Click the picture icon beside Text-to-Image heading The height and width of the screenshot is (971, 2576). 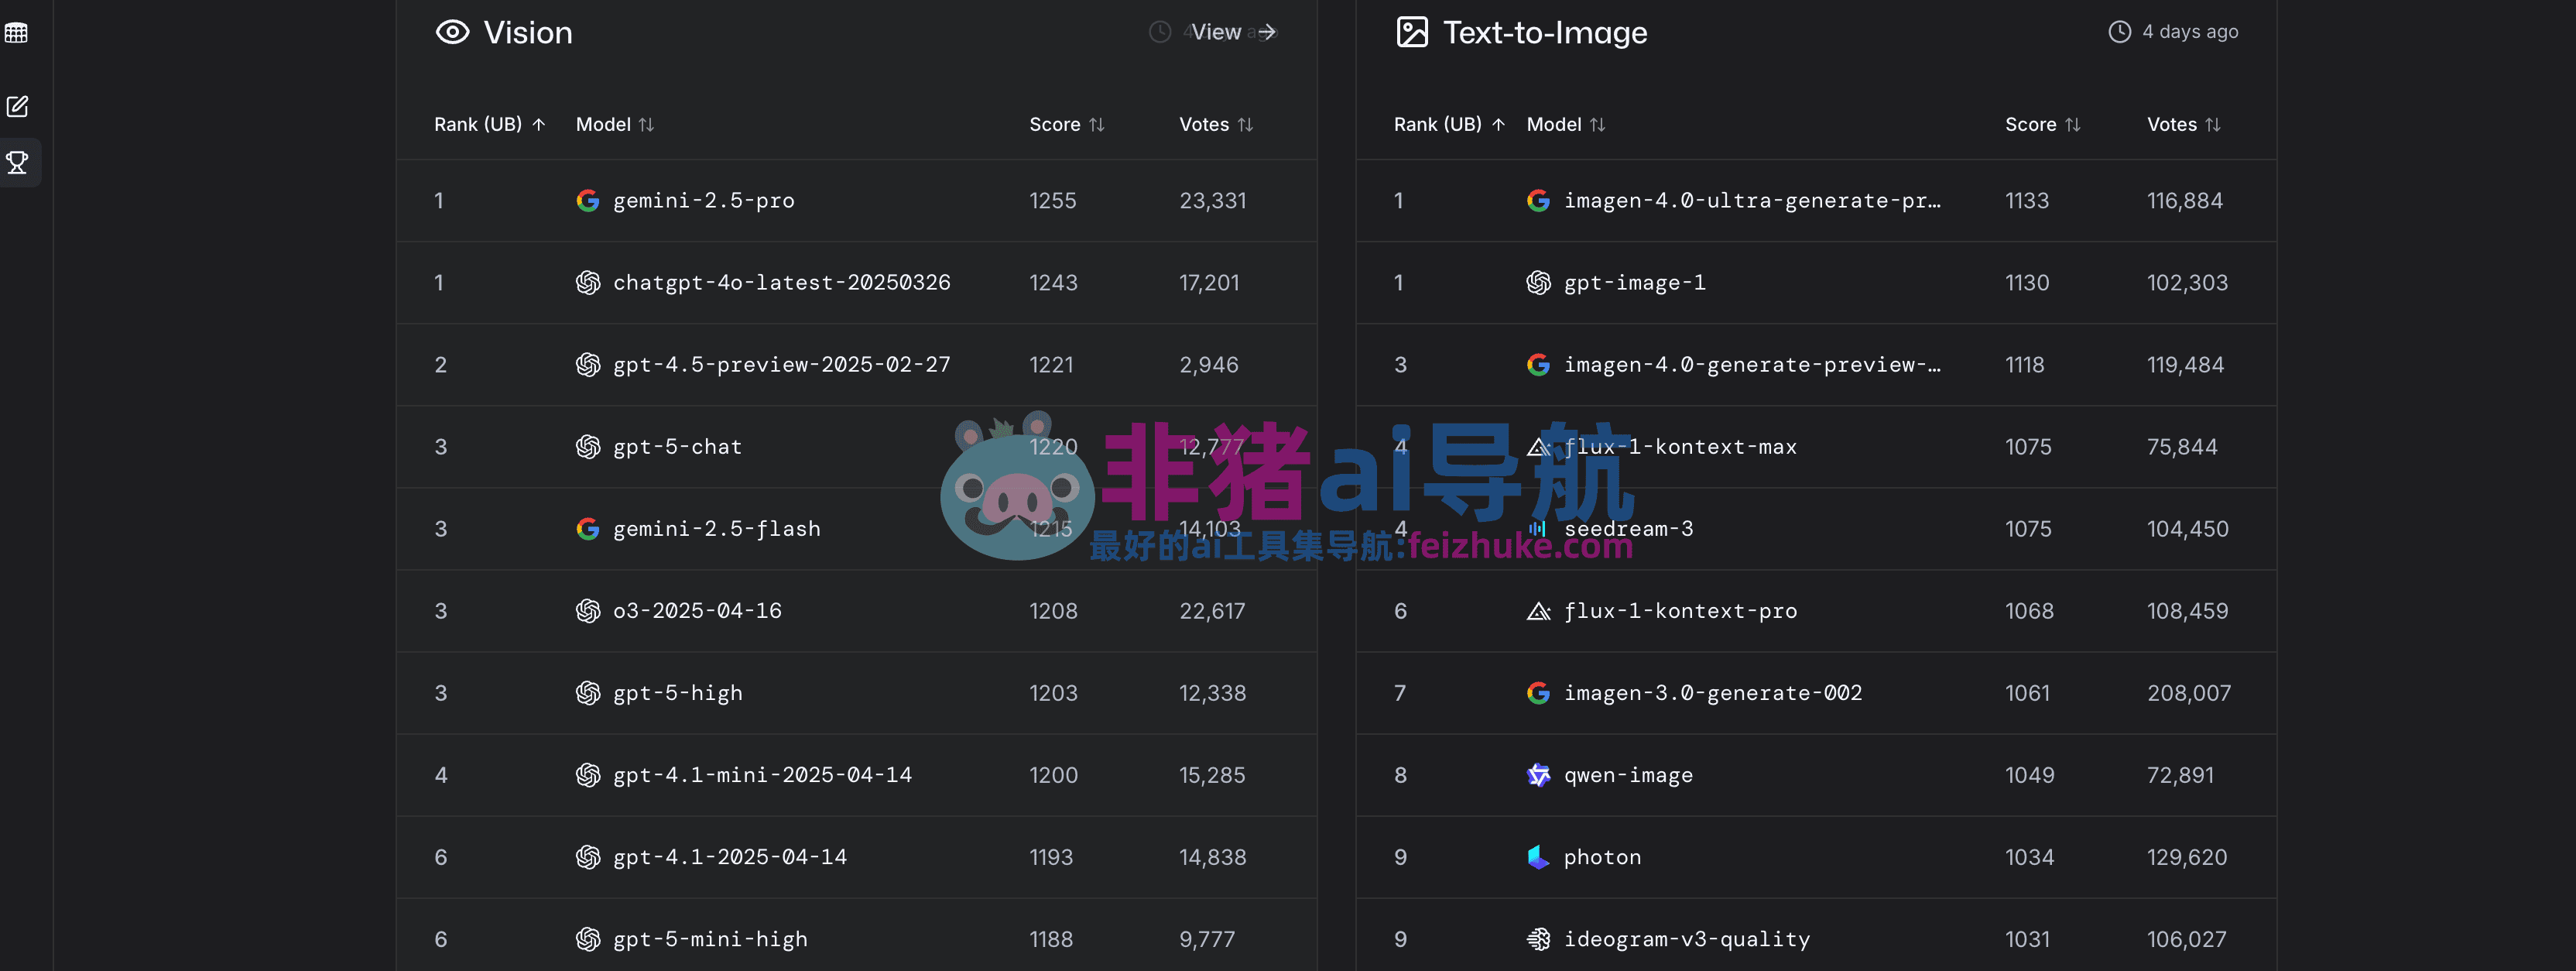click(x=1413, y=31)
